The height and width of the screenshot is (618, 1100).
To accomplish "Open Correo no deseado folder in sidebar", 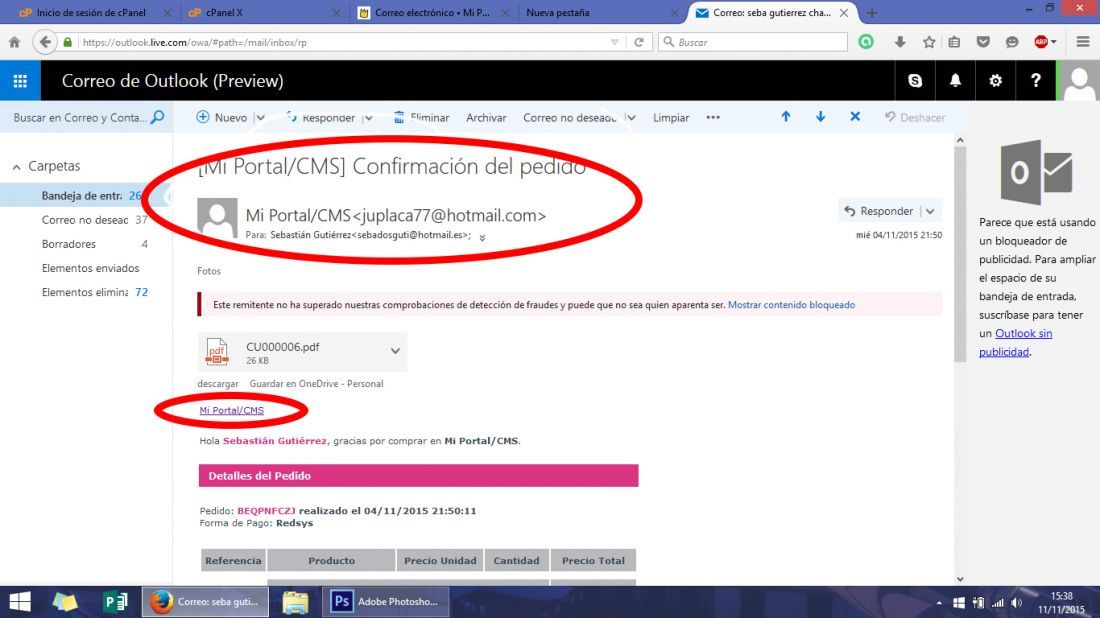I will [x=85, y=220].
